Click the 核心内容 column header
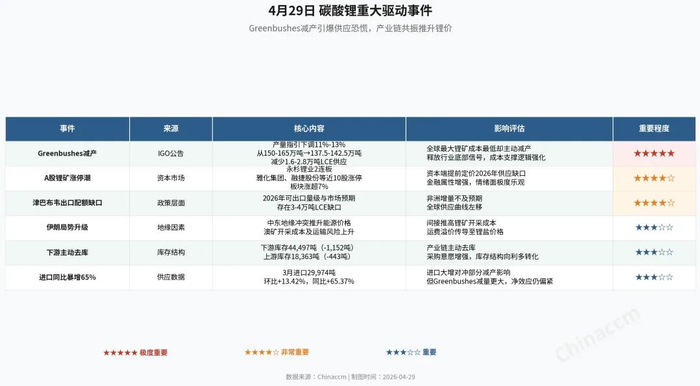Screen dimensions: 700x386 pos(309,129)
